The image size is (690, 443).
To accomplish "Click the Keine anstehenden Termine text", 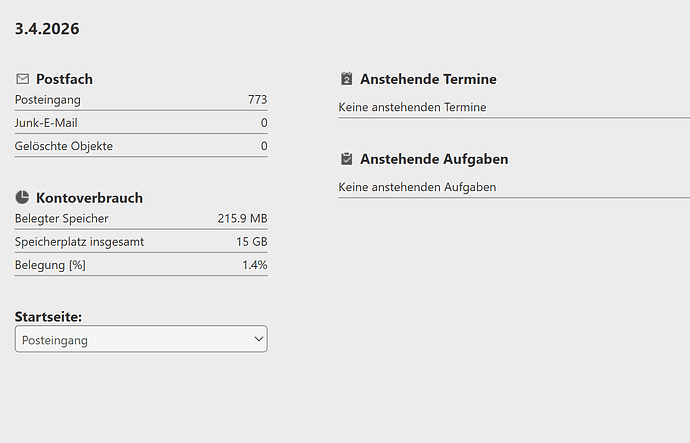I will pyautogui.click(x=412, y=107).
